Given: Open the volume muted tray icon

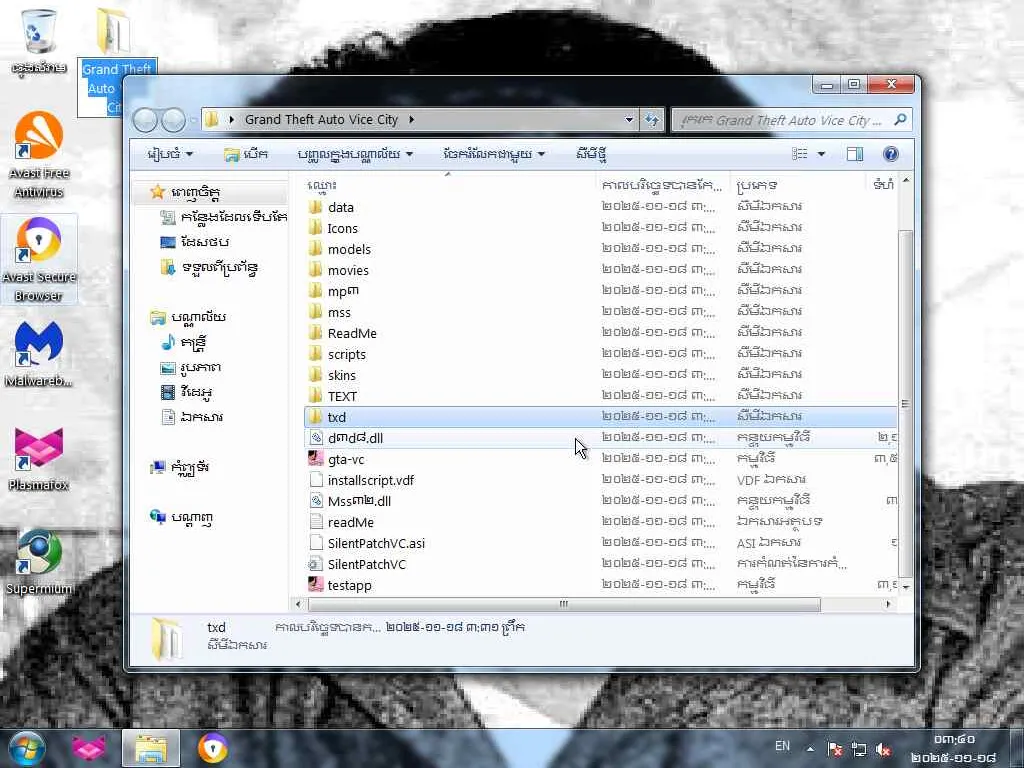Looking at the screenshot, I should pos(884,750).
